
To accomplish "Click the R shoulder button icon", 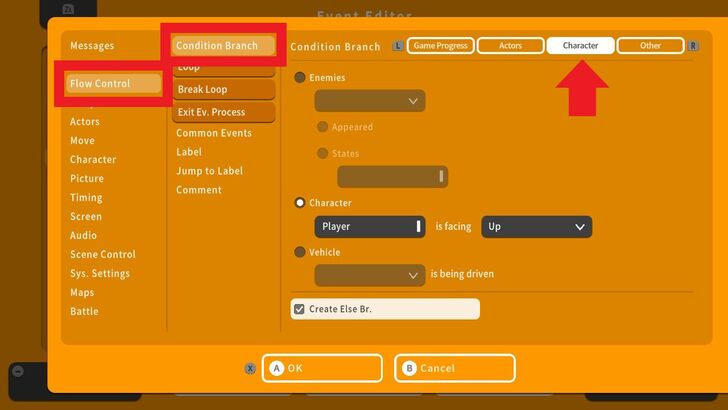I will click(693, 46).
